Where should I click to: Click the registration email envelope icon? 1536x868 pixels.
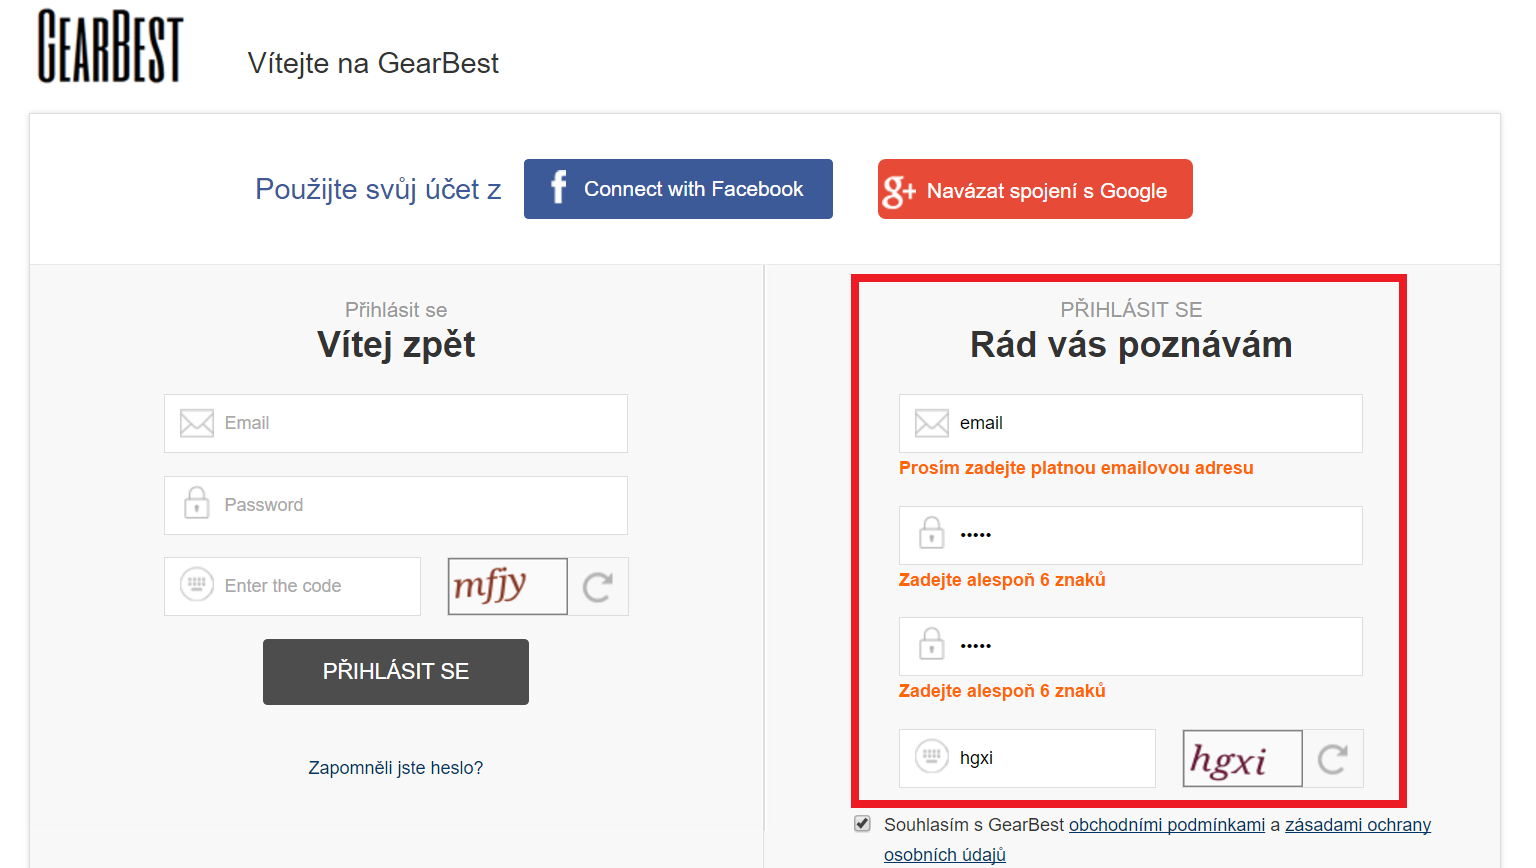[x=932, y=423]
